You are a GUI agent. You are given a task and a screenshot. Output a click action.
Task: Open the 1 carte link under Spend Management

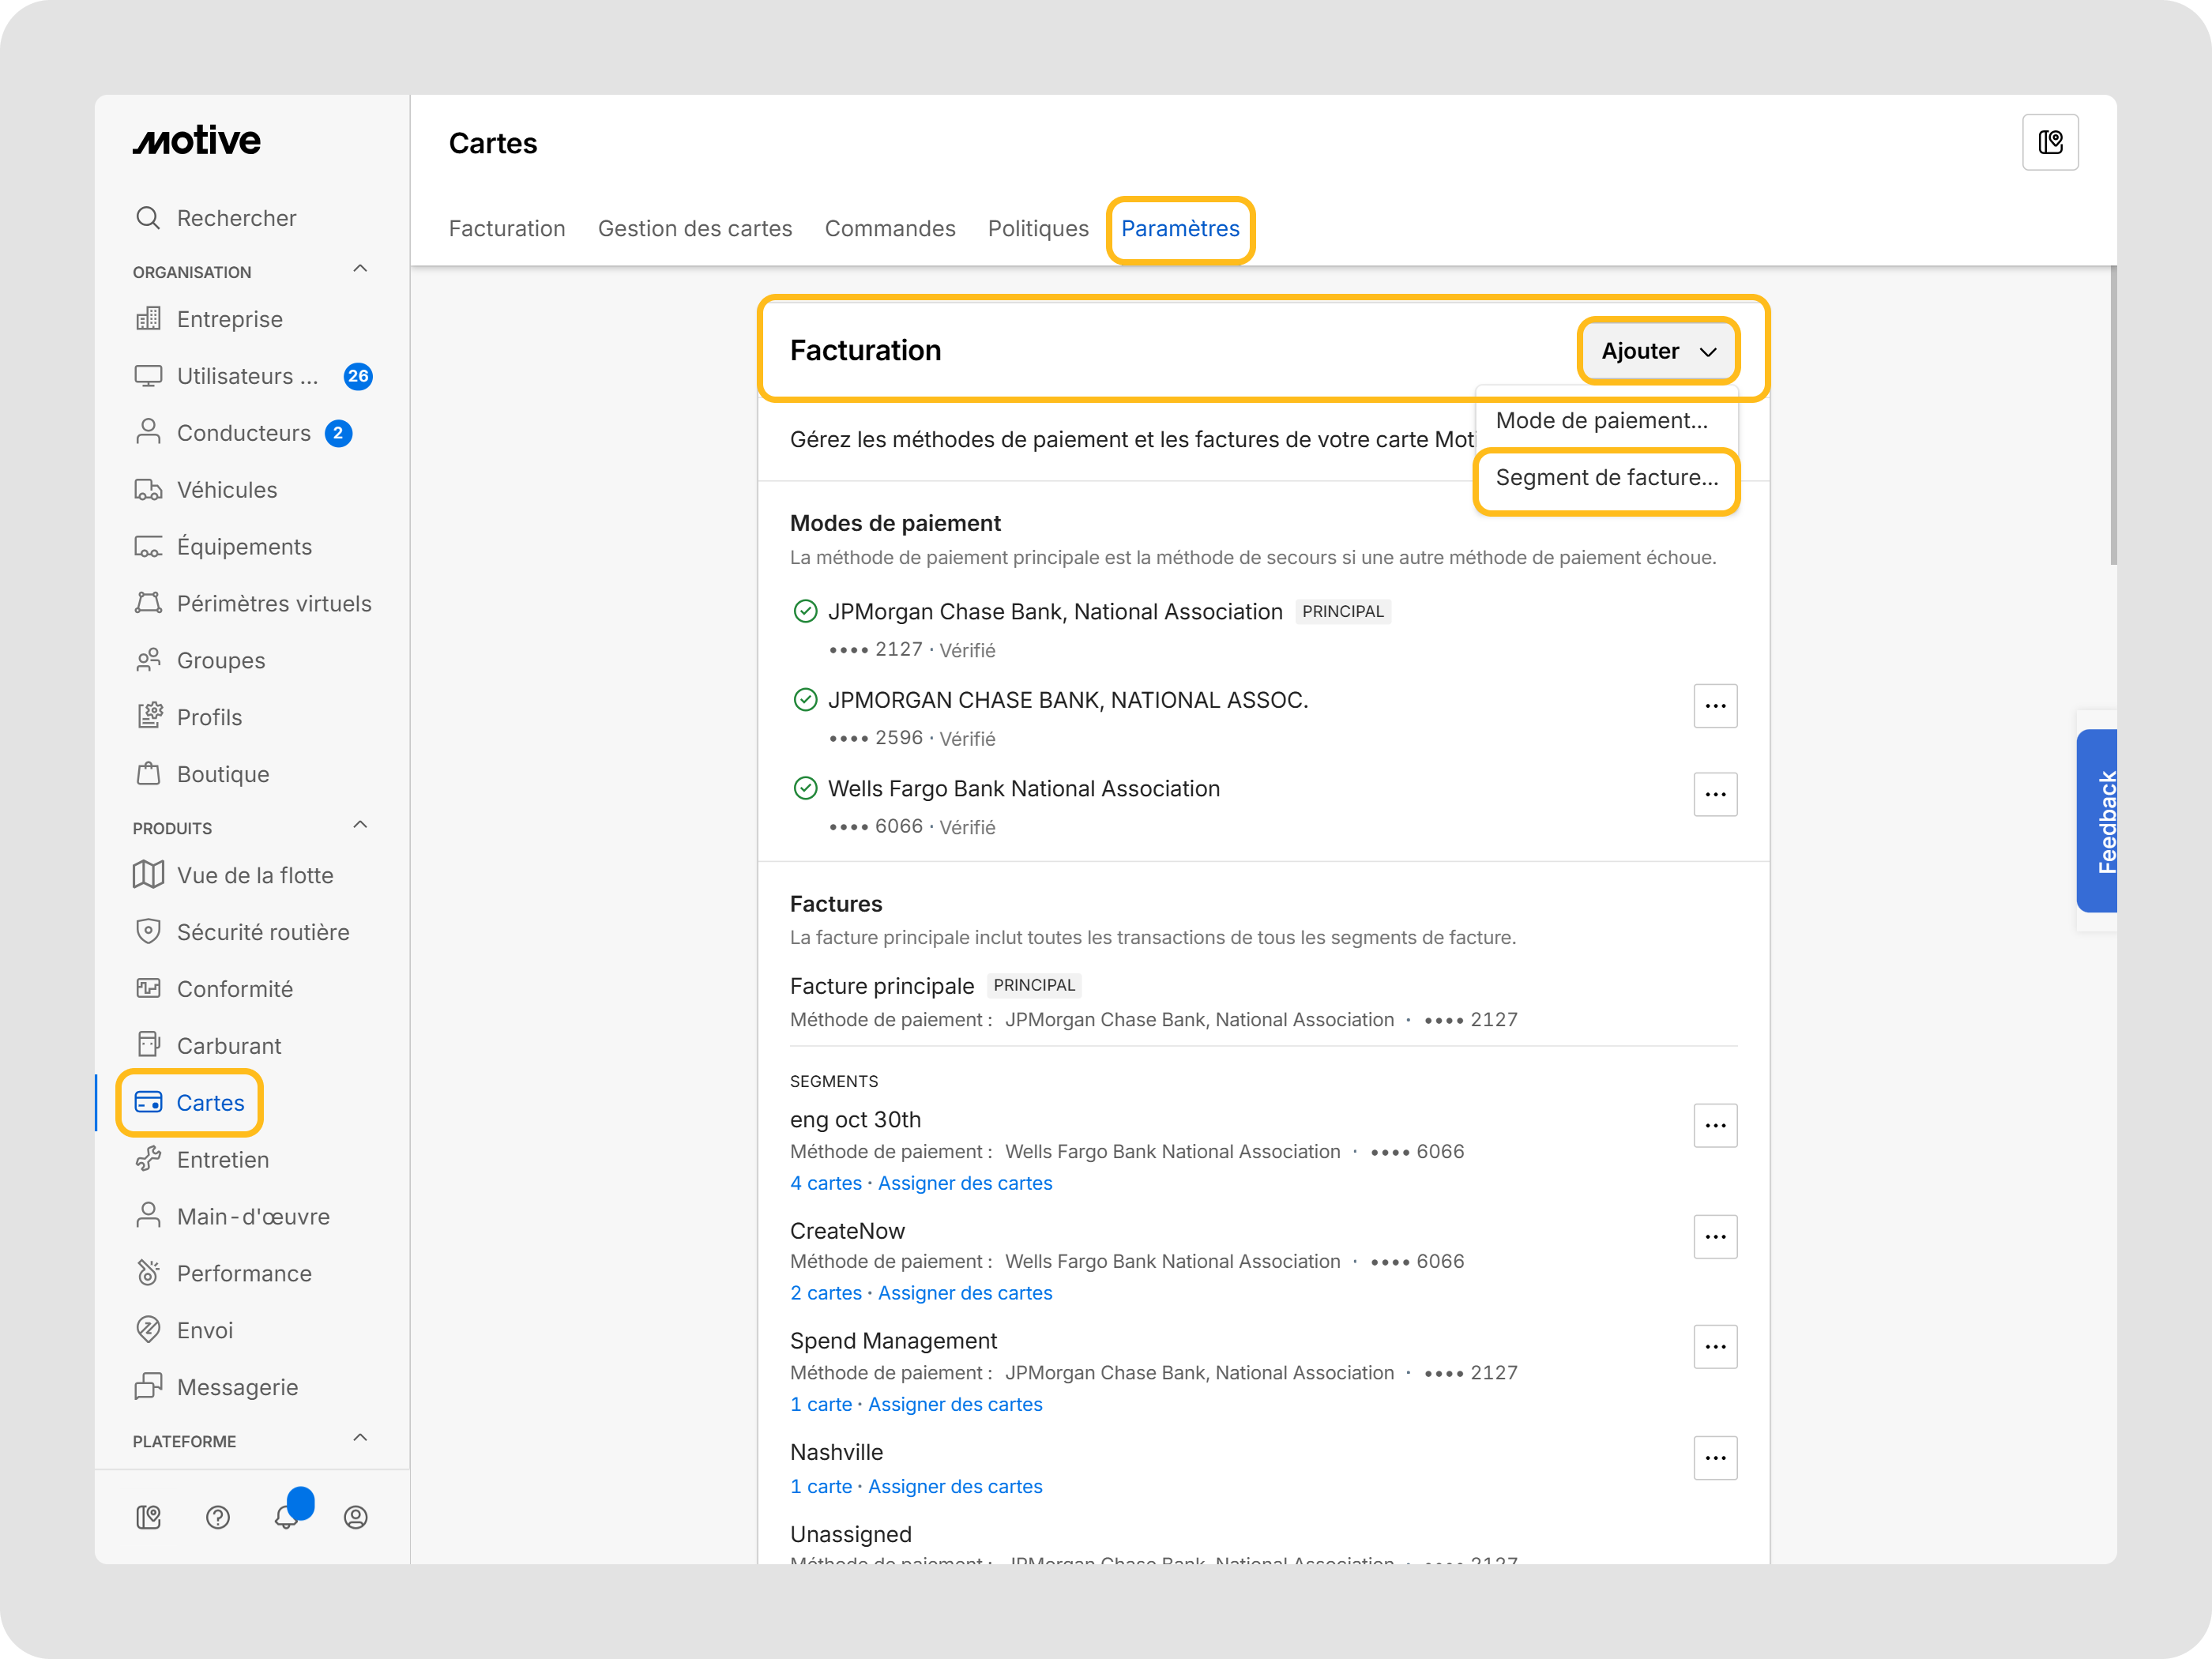pos(821,1404)
